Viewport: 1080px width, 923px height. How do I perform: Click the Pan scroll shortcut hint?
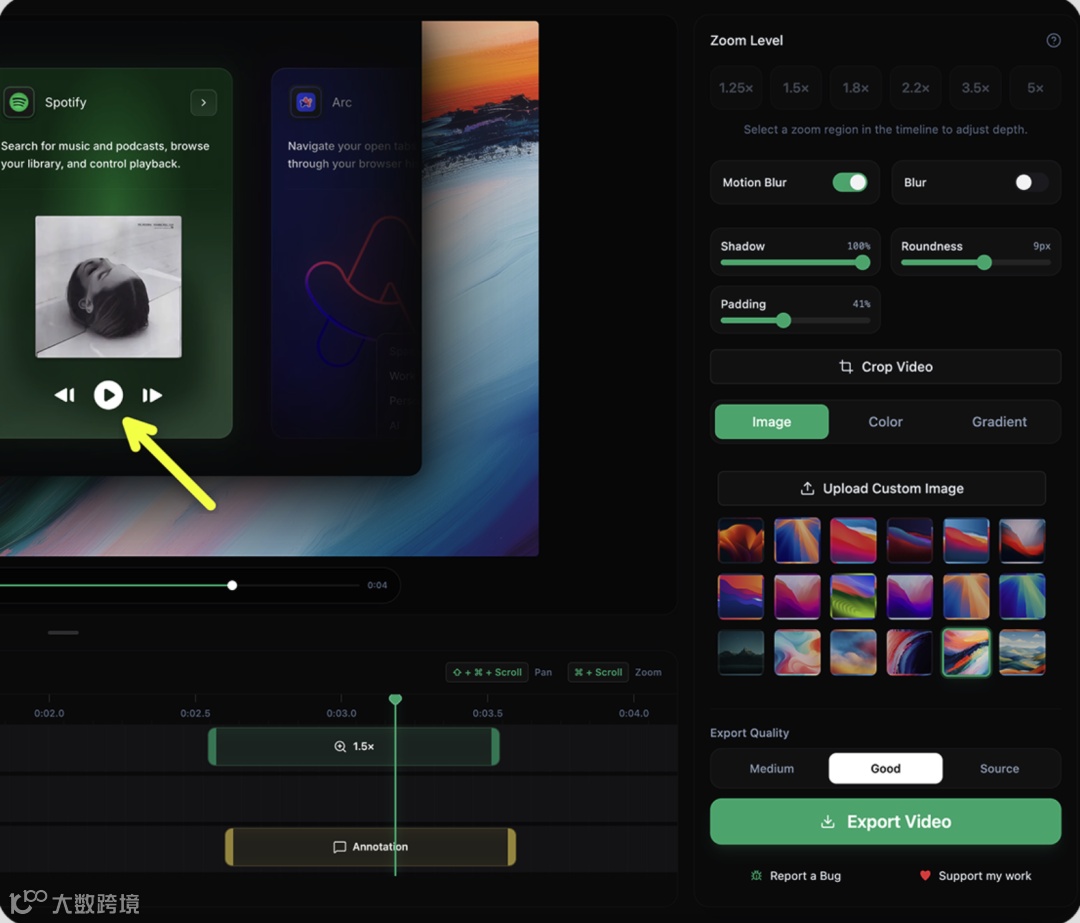point(487,672)
